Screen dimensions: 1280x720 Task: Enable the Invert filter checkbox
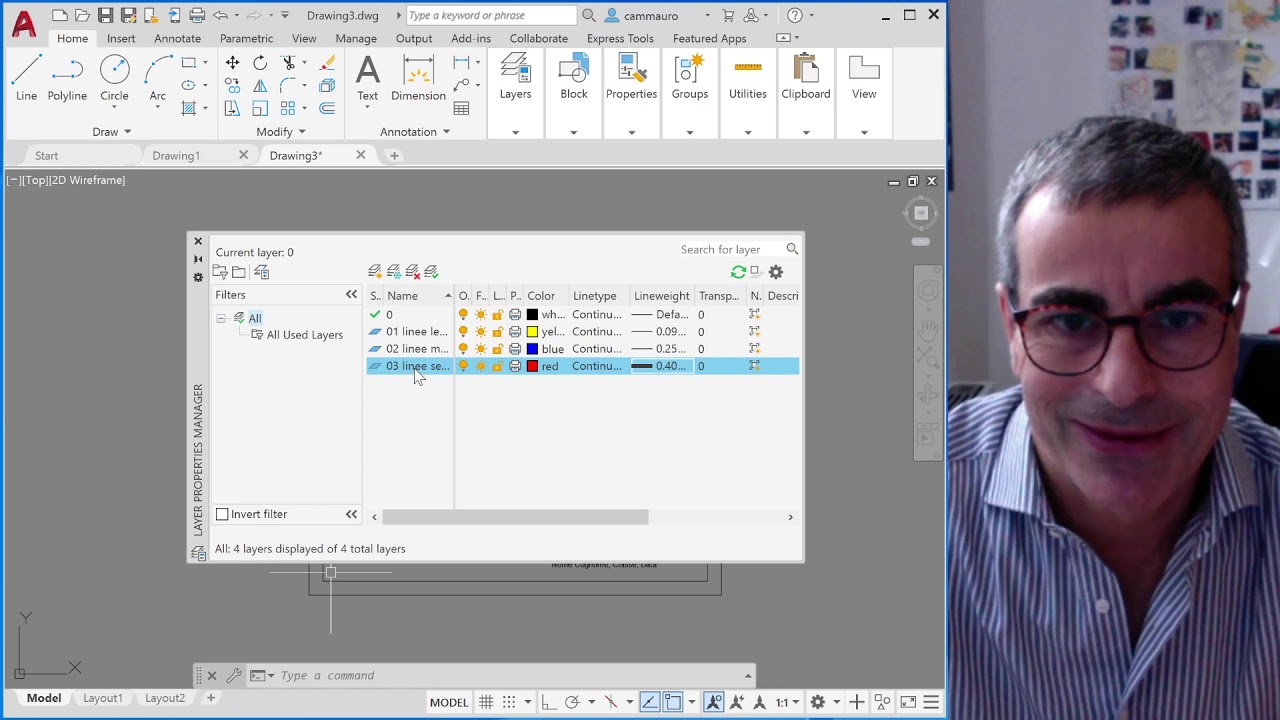pyautogui.click(x=222, y=514)
